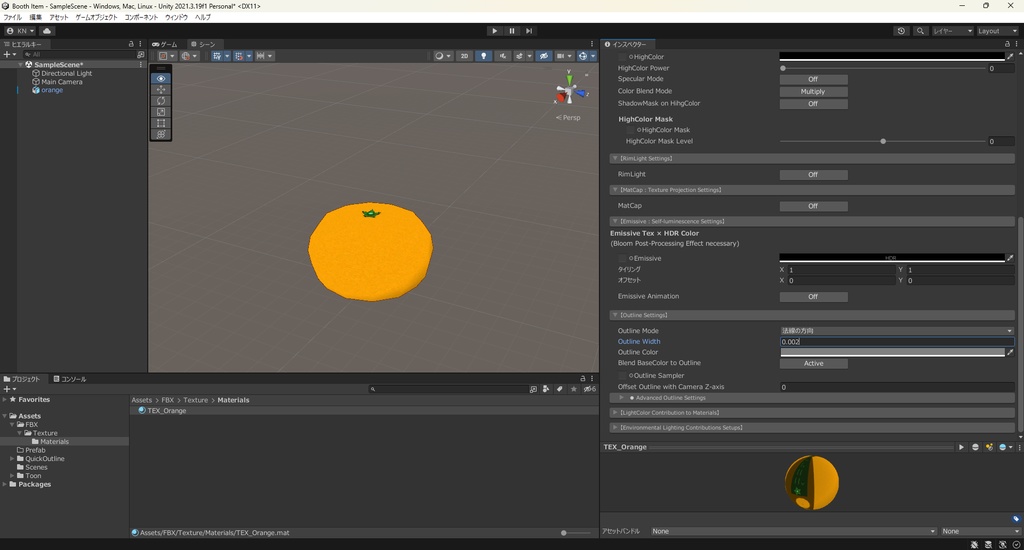Open the Outline Mode dropdown

click(897, 331)
